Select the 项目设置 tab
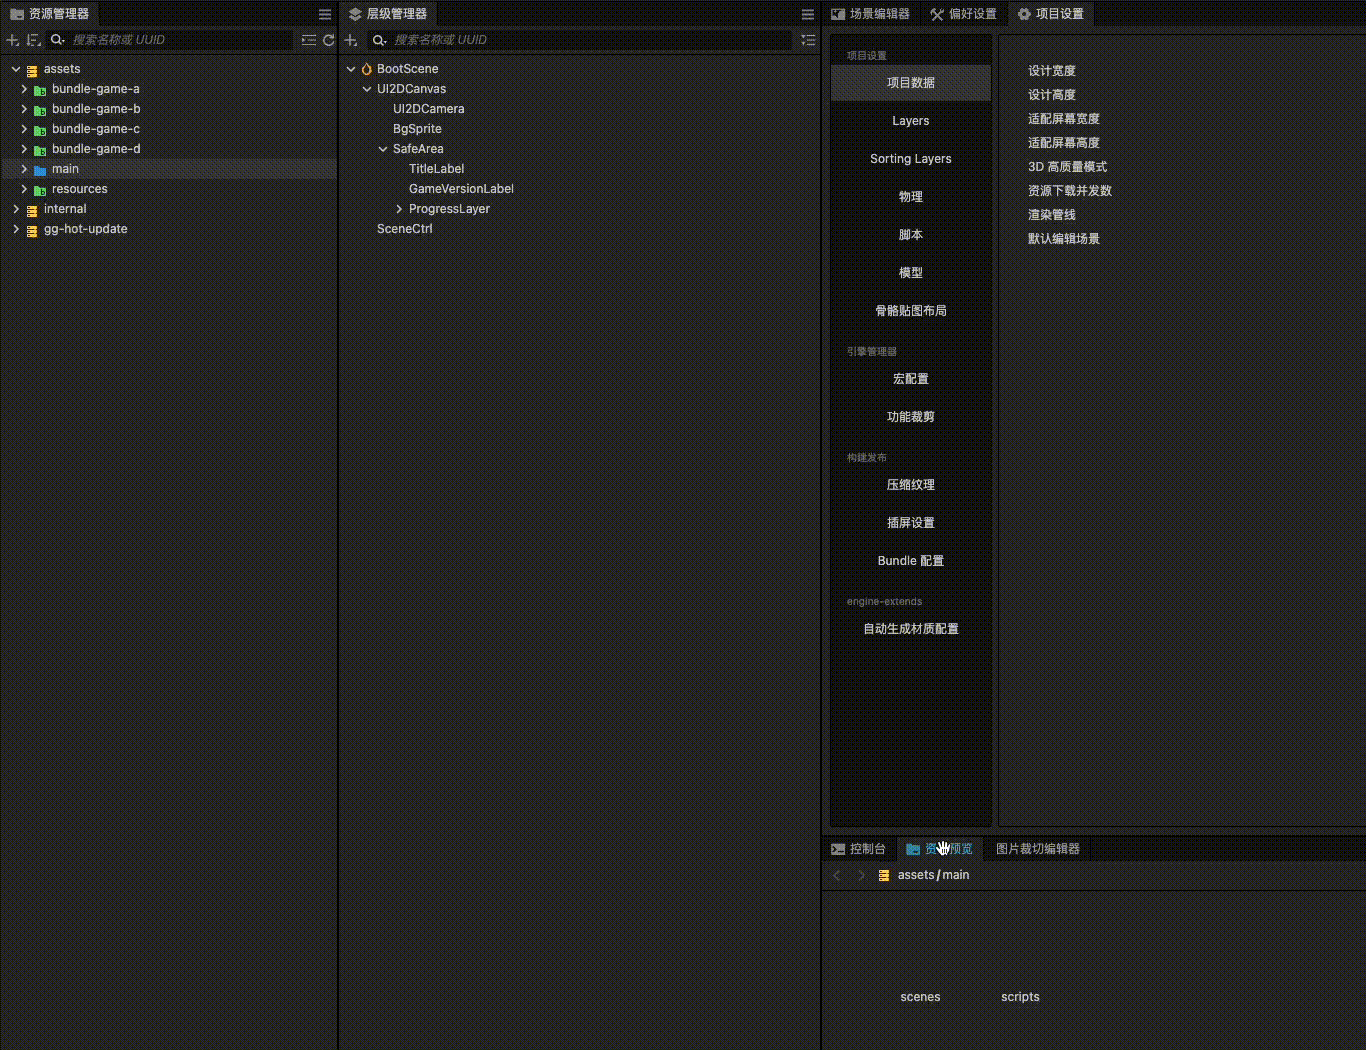 (x=1050, y=14)
